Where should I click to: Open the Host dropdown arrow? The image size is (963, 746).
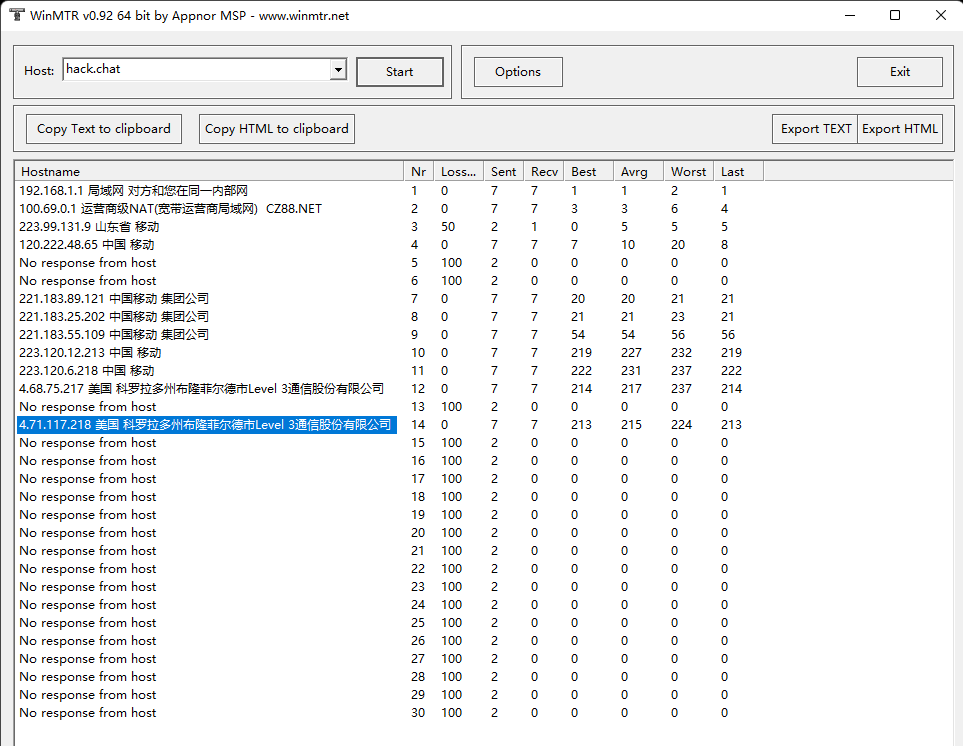coord(338,69)
